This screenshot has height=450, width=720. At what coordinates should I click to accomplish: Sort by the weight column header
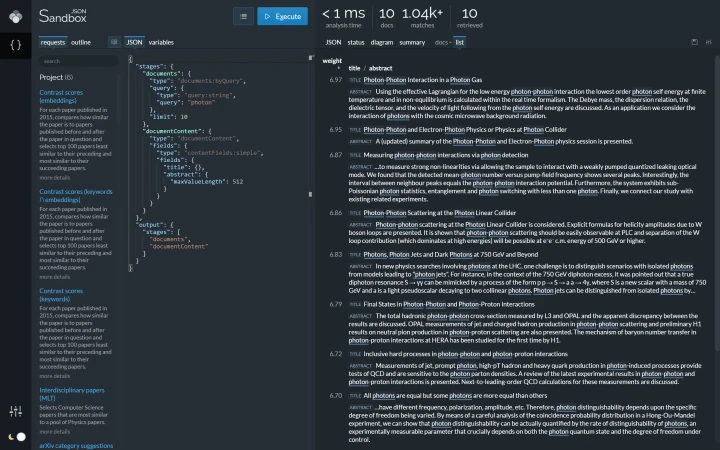pos(332,61)
